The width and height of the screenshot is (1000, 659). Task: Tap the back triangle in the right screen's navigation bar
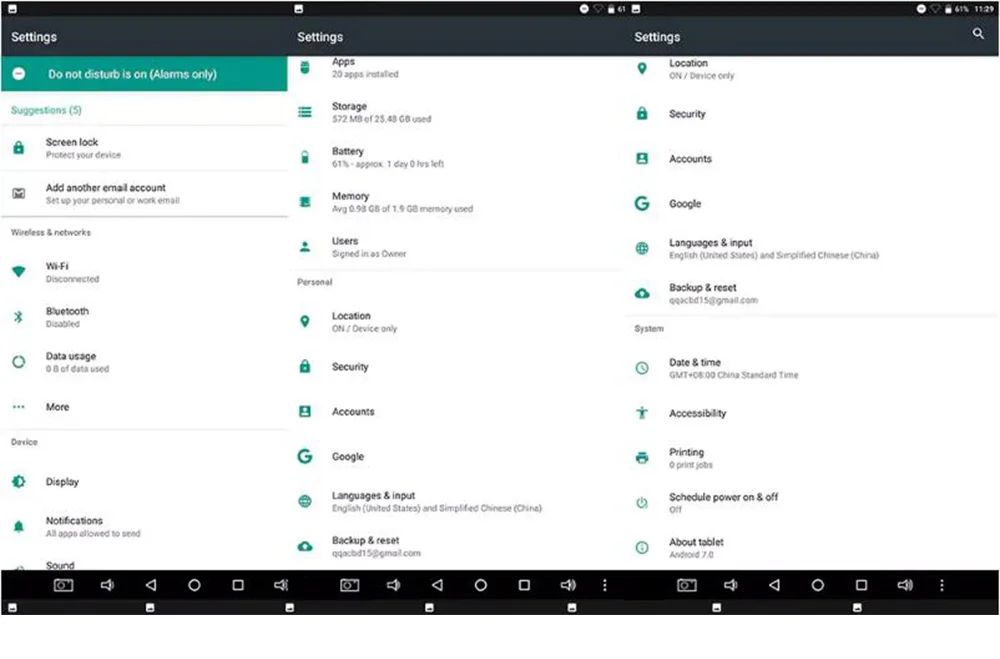click(x=774, y=585)
